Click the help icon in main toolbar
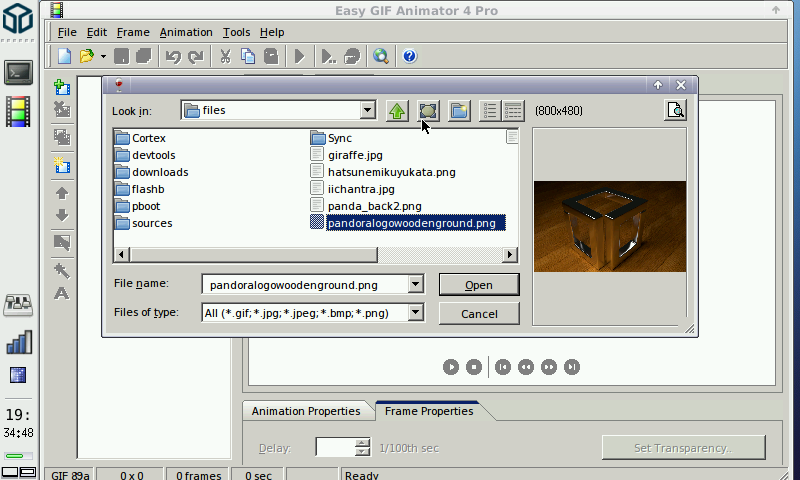Image resolution: width=800 pixels, height=480 pixels. 409,56
